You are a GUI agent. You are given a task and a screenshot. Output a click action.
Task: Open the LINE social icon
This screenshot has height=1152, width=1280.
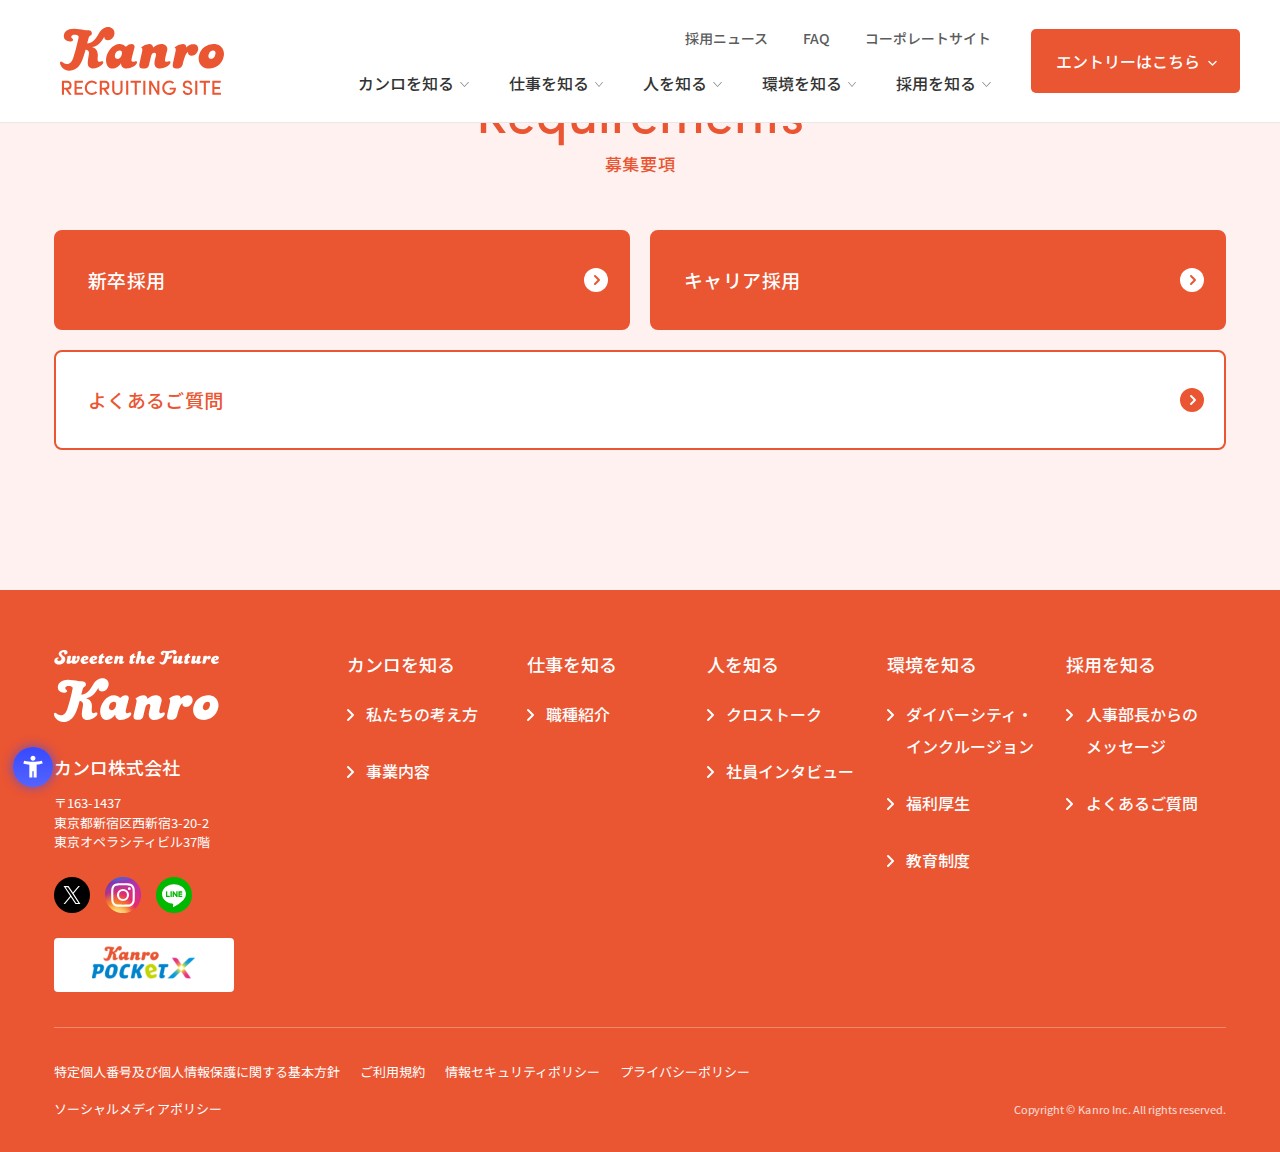click(x=174, y=895)
